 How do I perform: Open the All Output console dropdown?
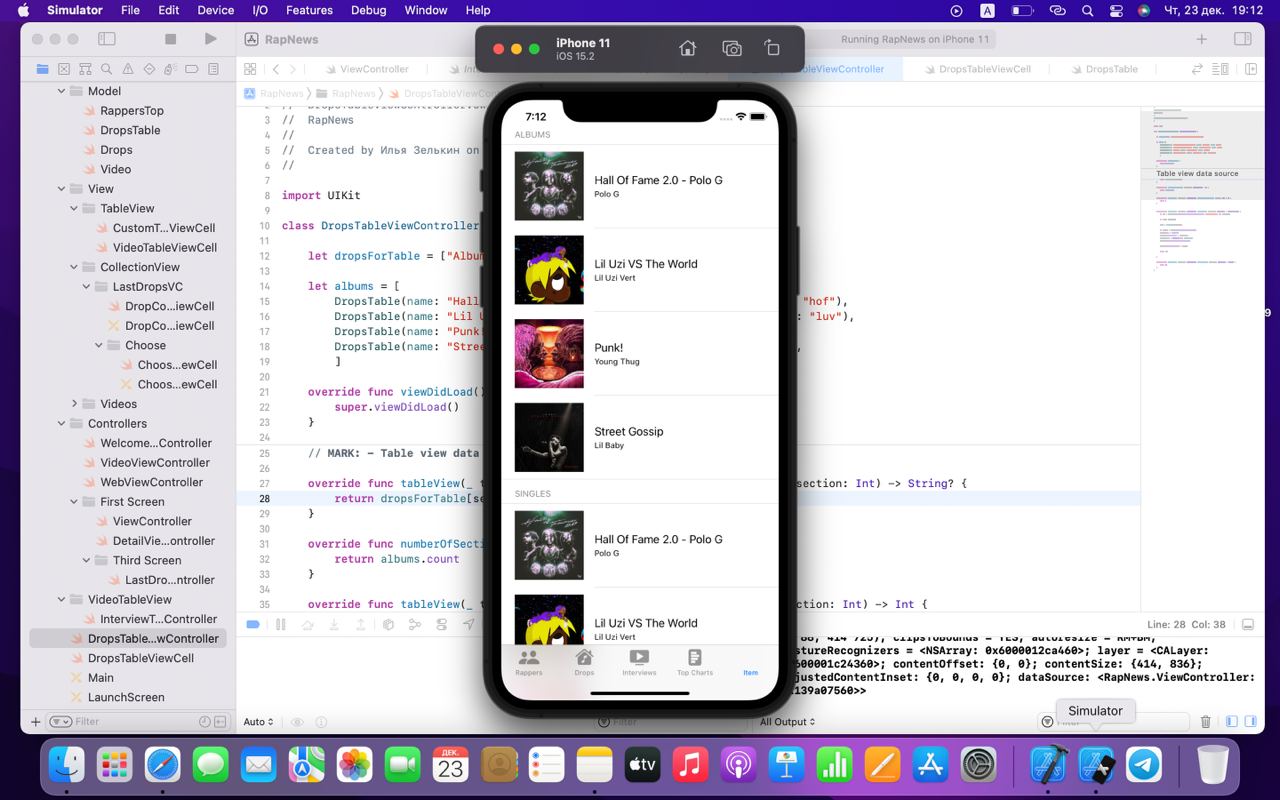(787, 721)
